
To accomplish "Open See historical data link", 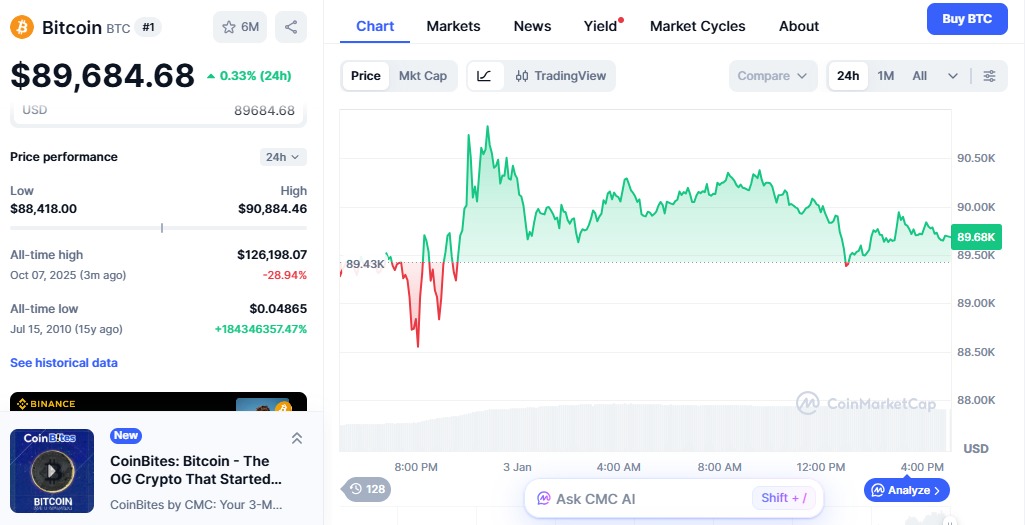I will point(64,363).
